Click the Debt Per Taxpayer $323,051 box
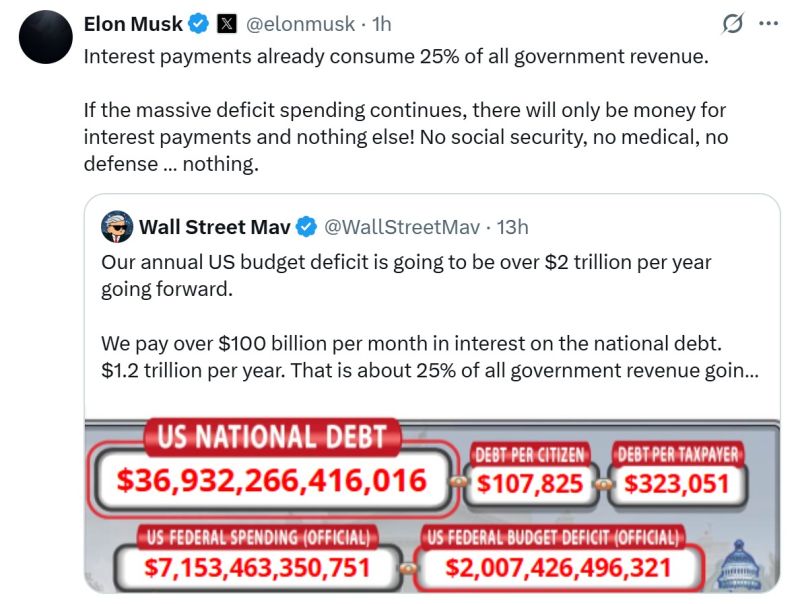This screenshot has width=800, height=604. [x=679, y=484]
